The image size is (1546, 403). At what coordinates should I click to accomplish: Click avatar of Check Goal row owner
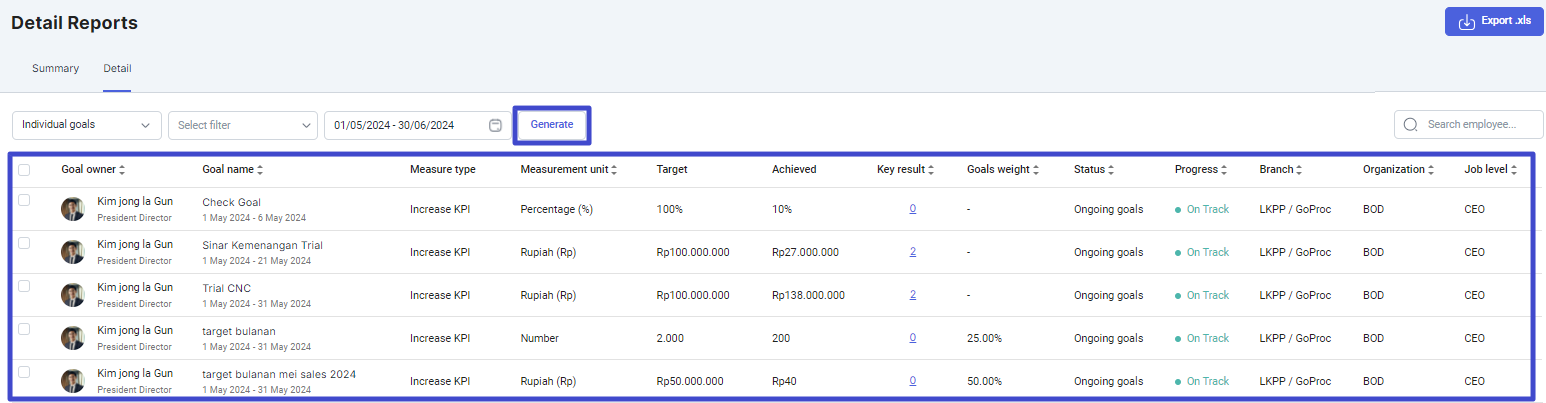(x=73, y=209)
